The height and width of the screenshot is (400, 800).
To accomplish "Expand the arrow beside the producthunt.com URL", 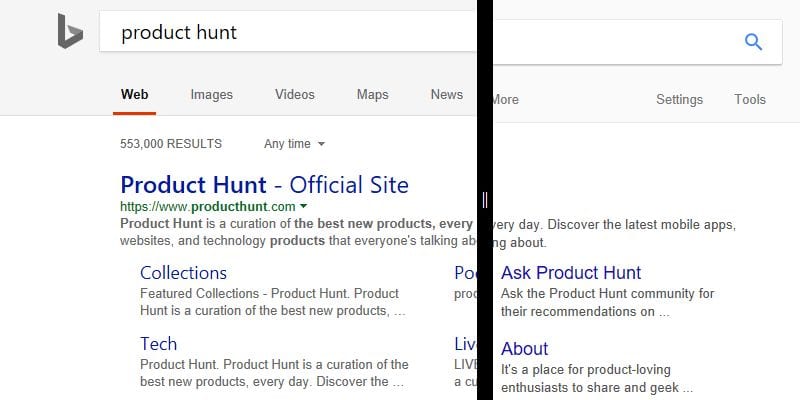I will pos(303,207).
